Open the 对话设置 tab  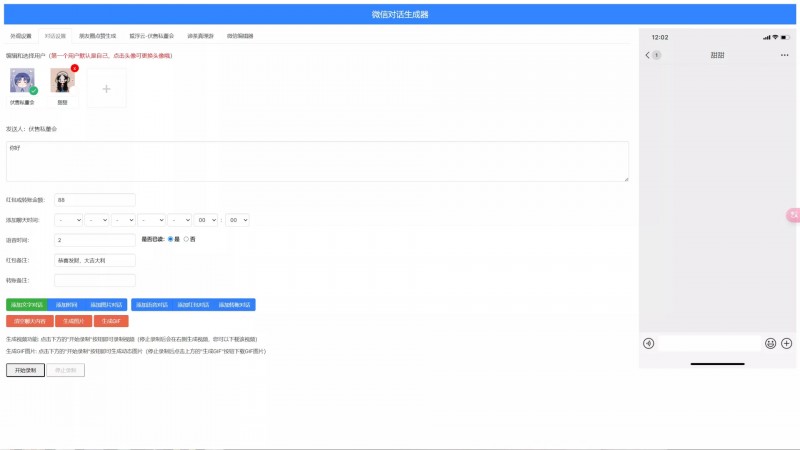coord(55,36)
